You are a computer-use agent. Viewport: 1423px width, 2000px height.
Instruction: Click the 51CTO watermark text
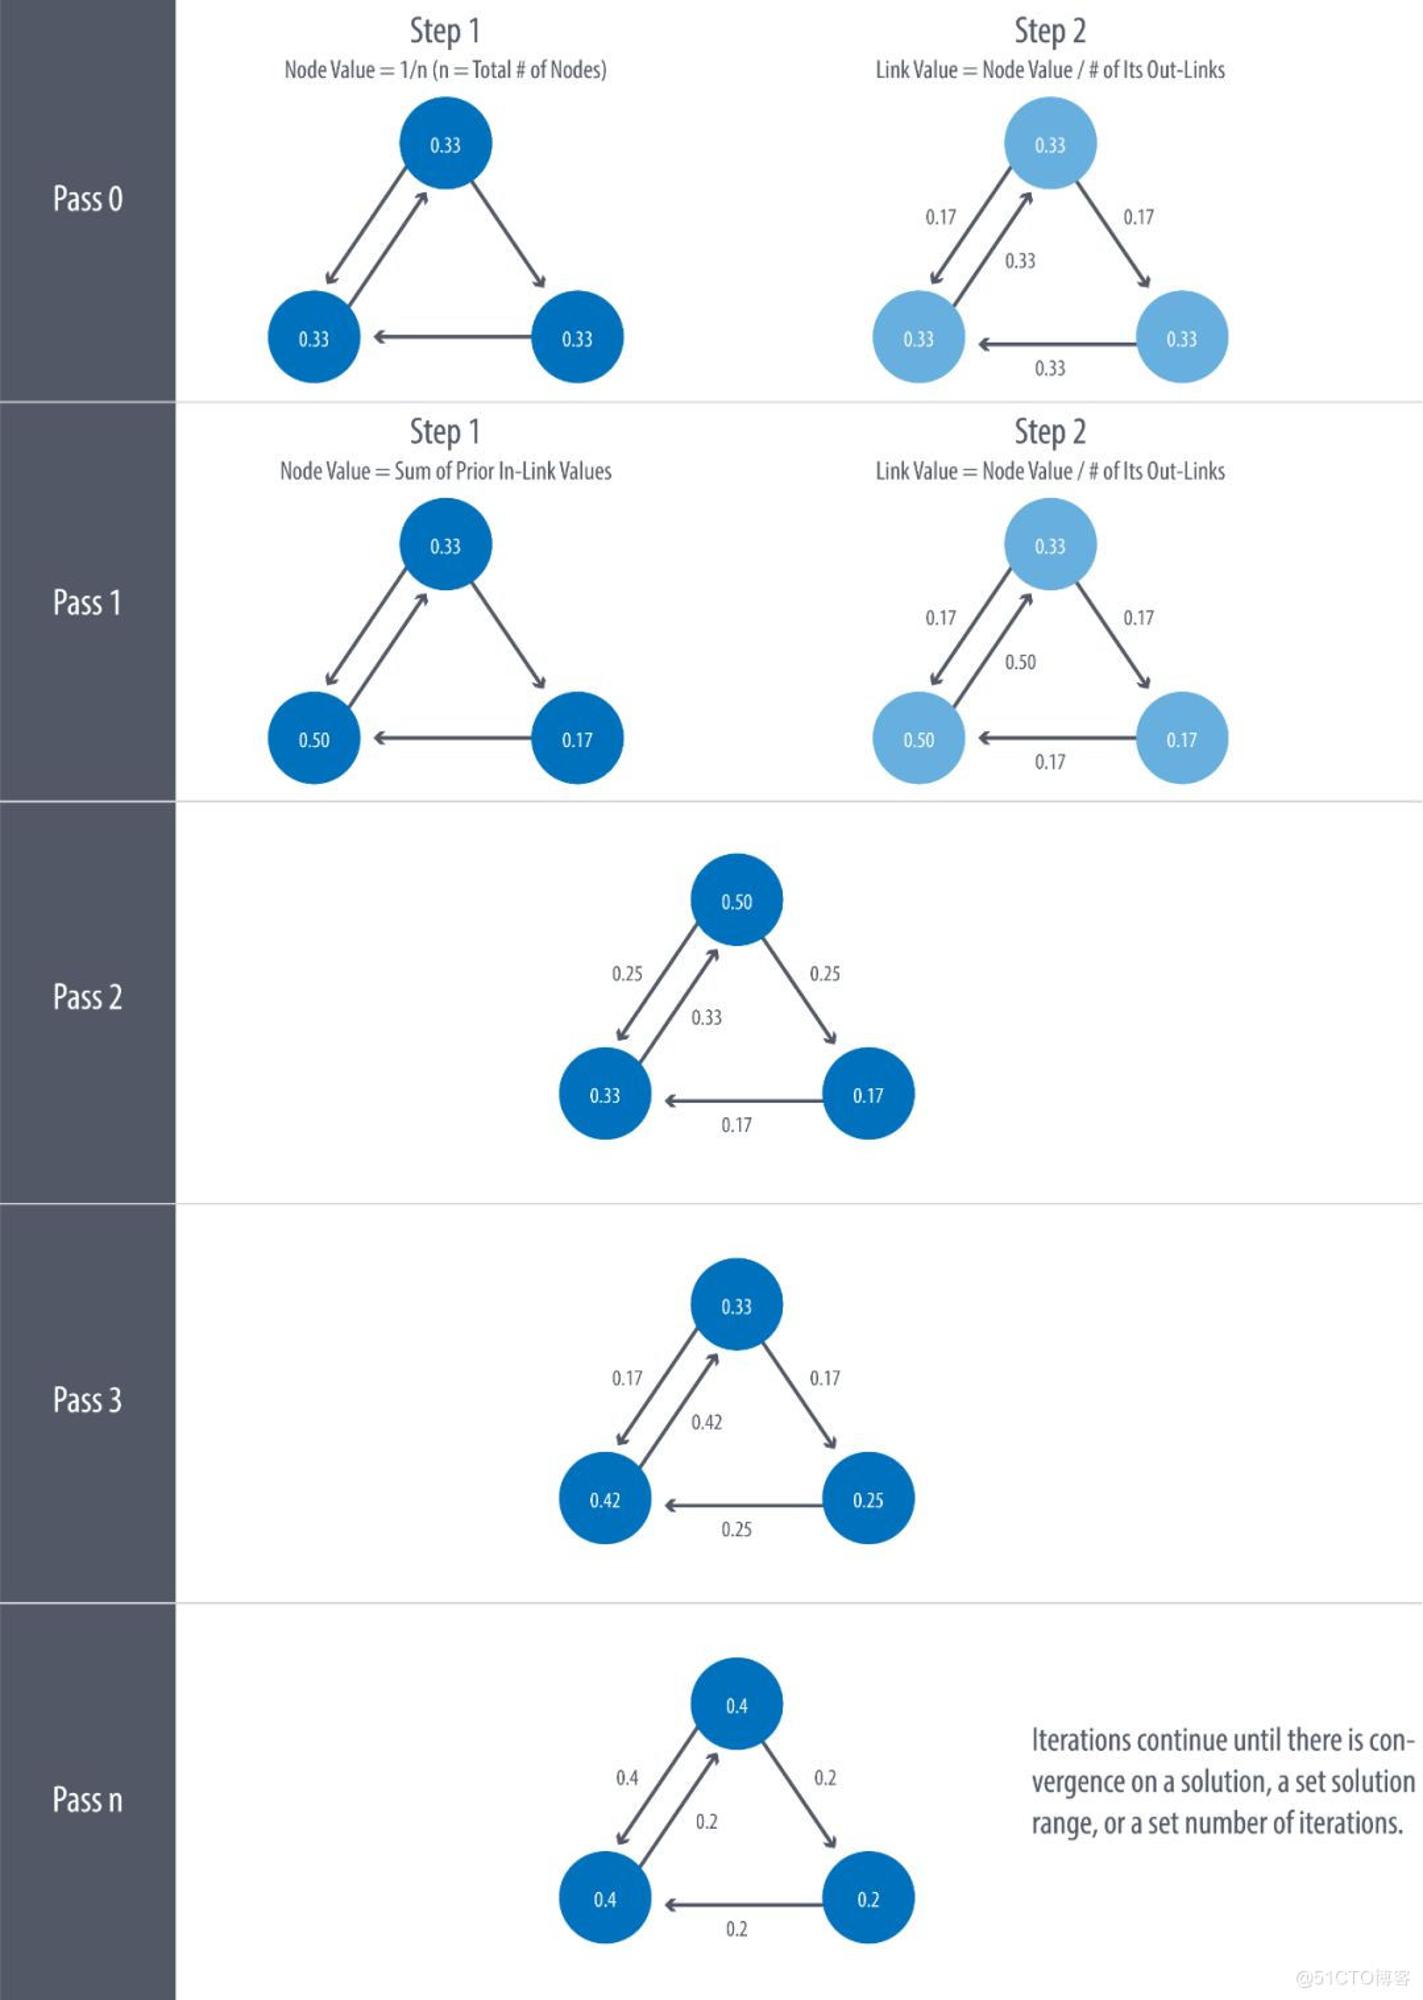pos(1352,1977)
